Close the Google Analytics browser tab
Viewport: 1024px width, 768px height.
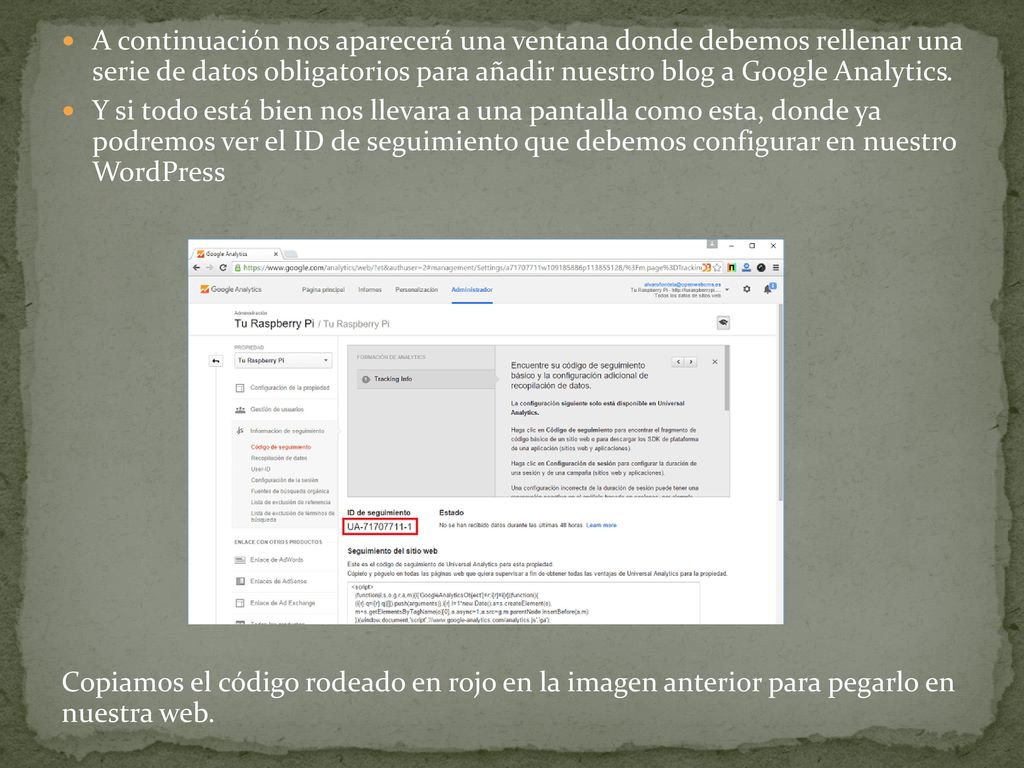276,254
